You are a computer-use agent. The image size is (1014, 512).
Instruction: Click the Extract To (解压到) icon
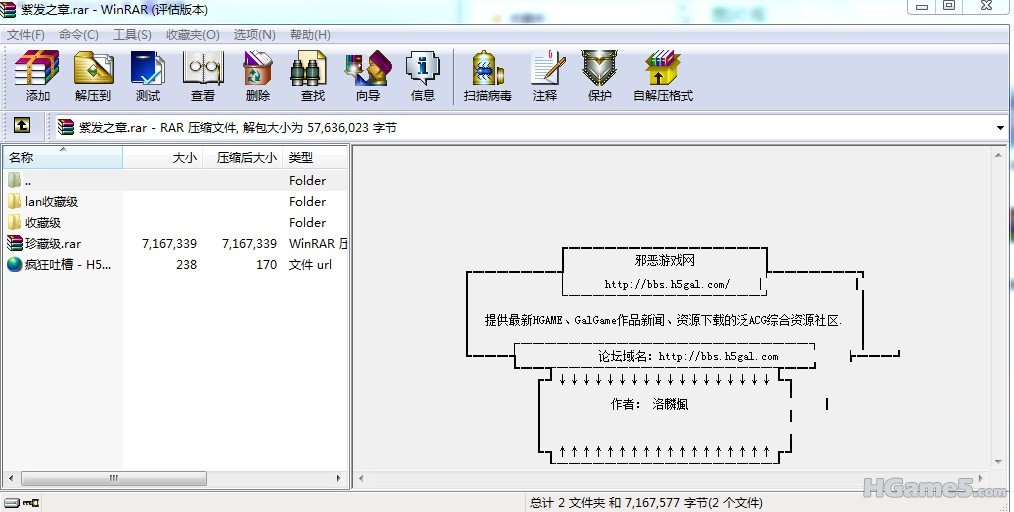point(93,76)
